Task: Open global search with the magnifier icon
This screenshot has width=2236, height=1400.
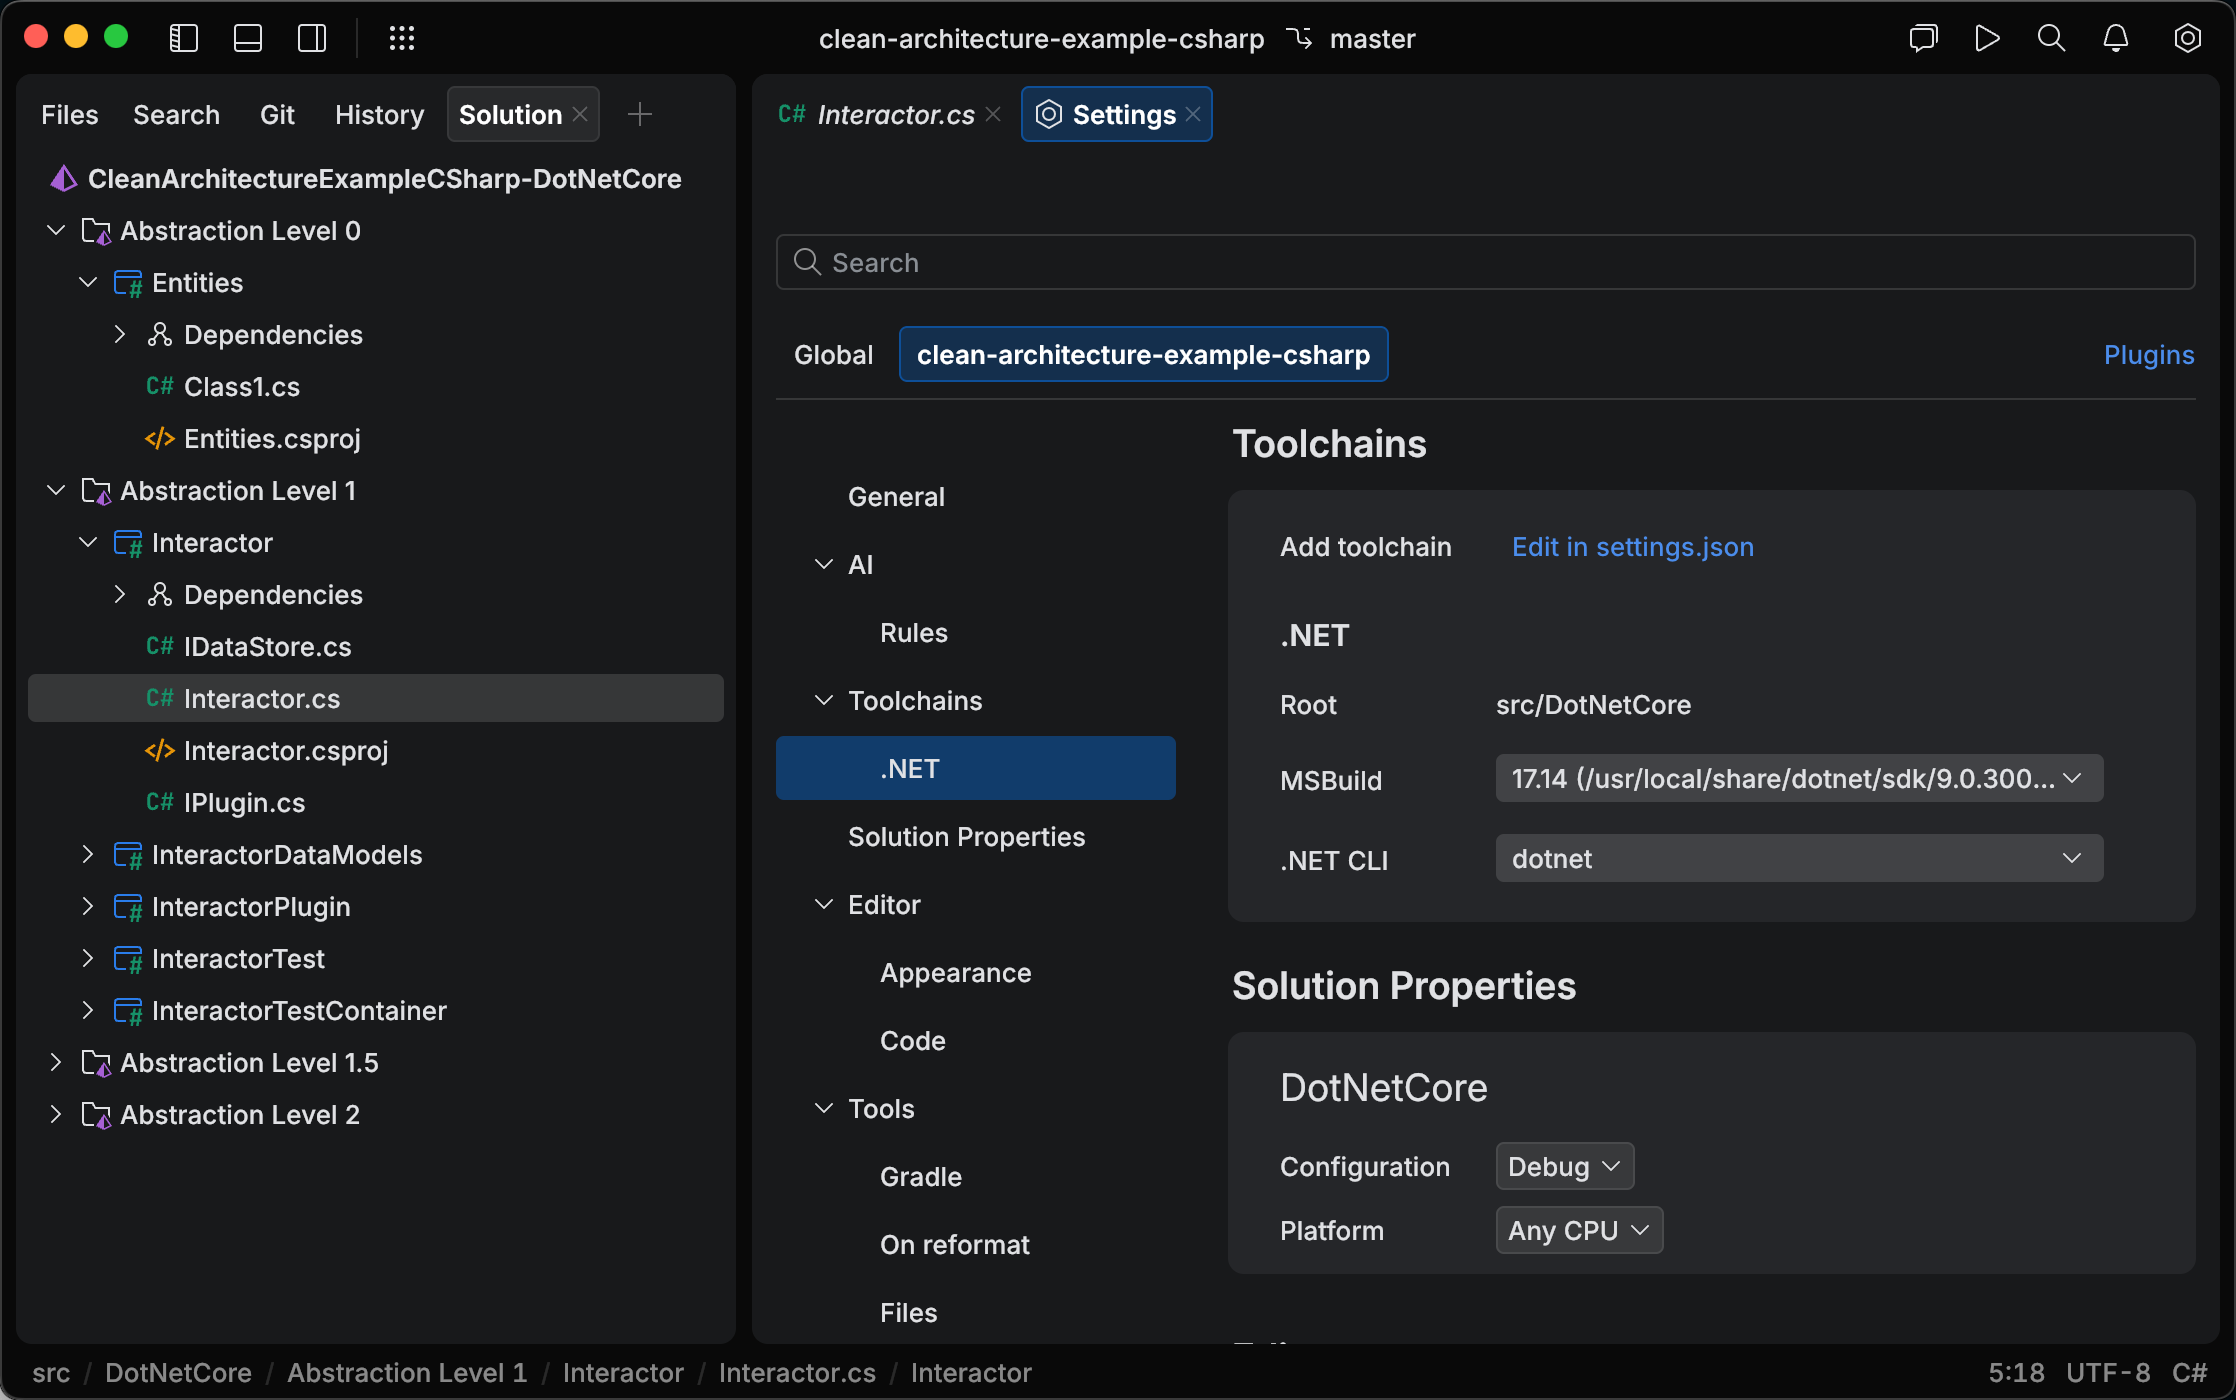Action: click(x=2051, y=38)
